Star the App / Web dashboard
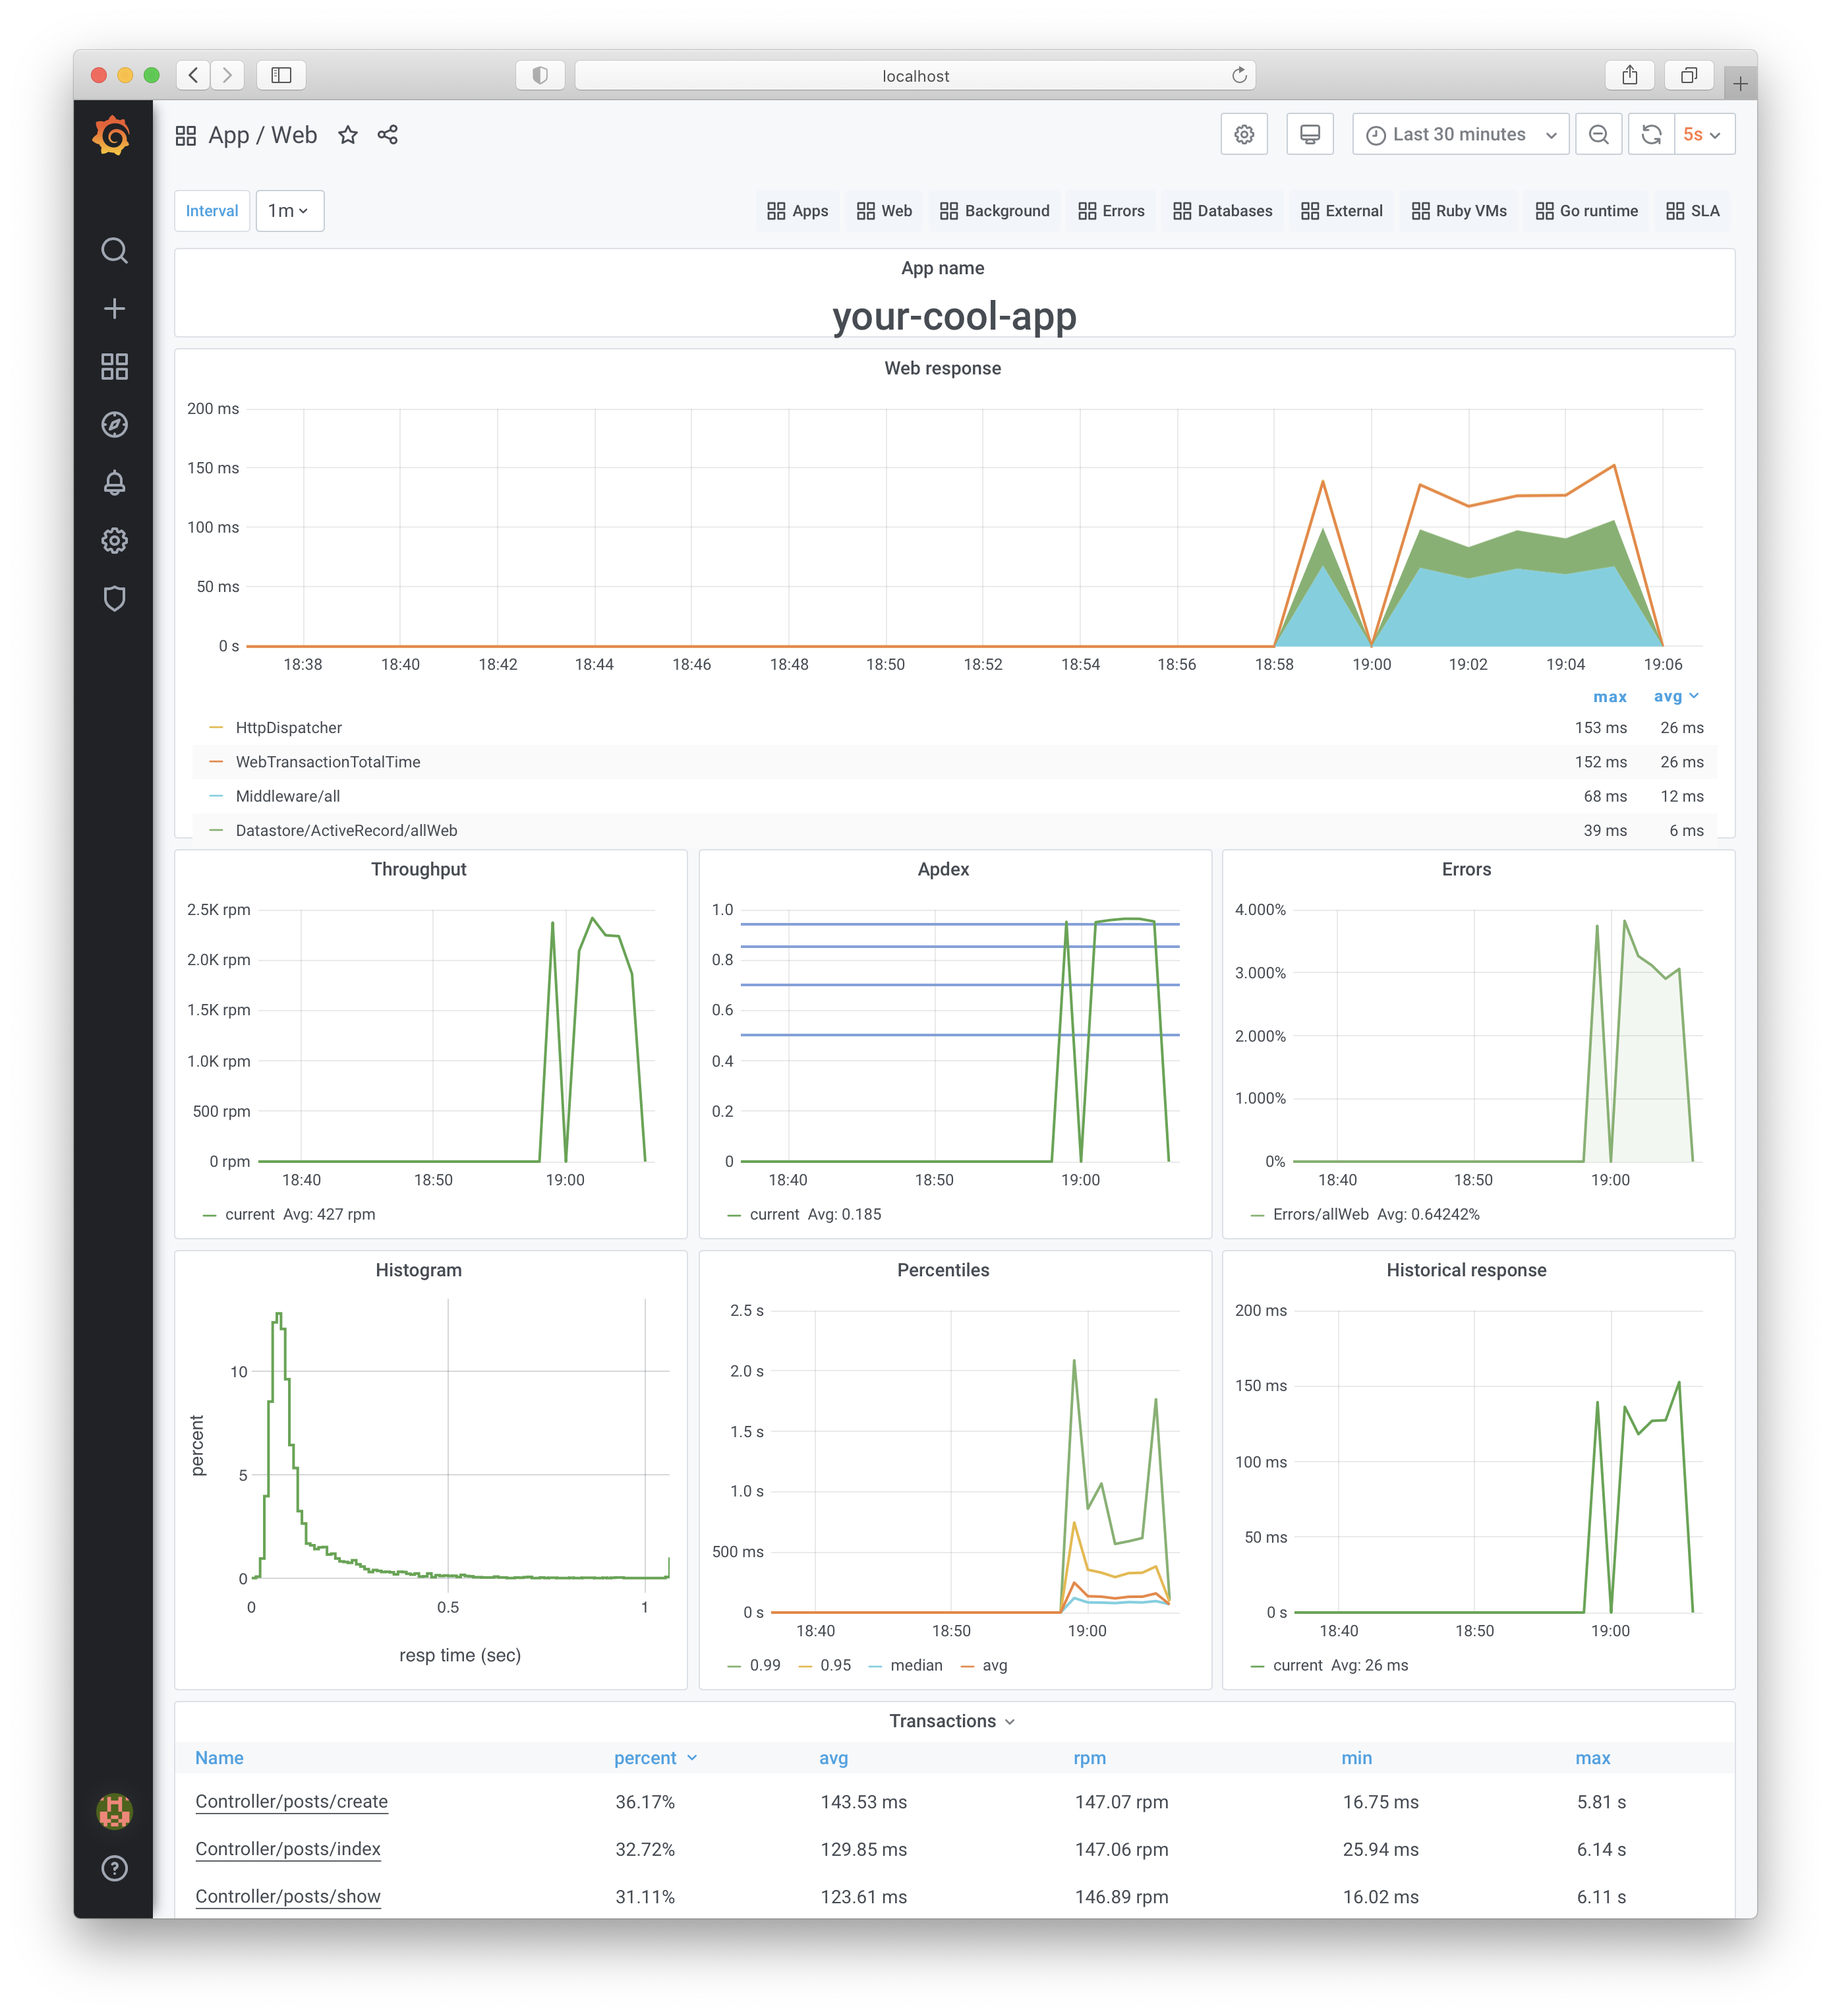The image size is (1831, 2016). click(x=347, y=135)
